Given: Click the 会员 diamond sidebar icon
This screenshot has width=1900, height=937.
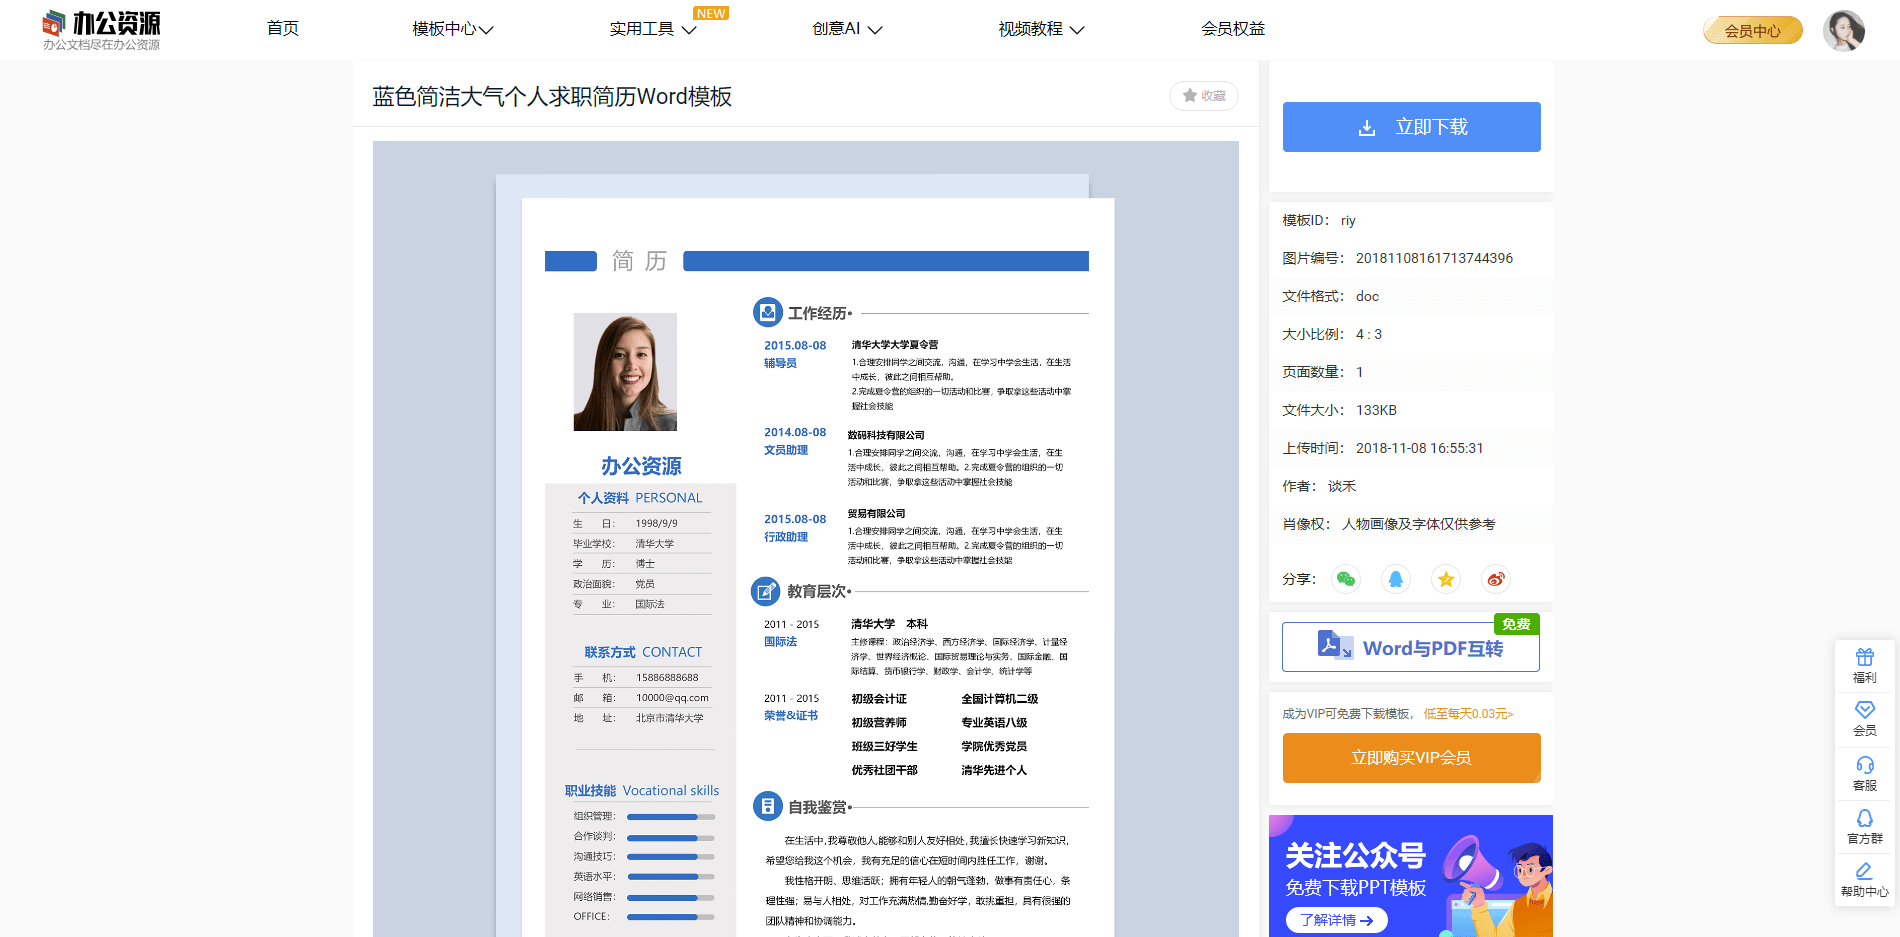Looking at the screenshot, I should click(x=1864, y=718).
